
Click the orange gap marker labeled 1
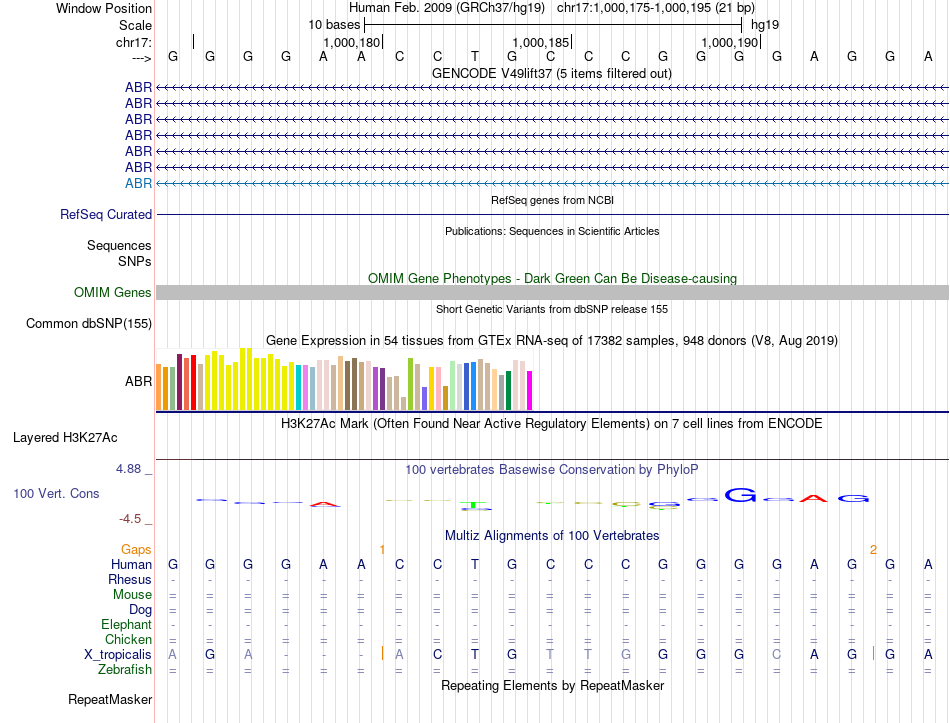tap(382, 550)
